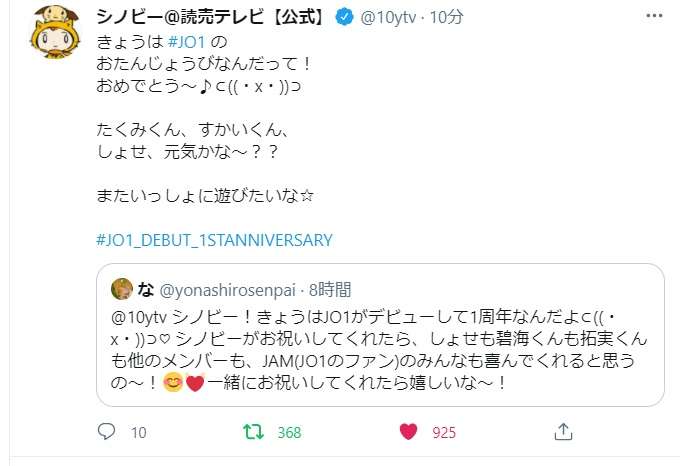Click the 10分 tweet timestamp
The height and width of the screenshot is (466, 680).
[446, 17]
